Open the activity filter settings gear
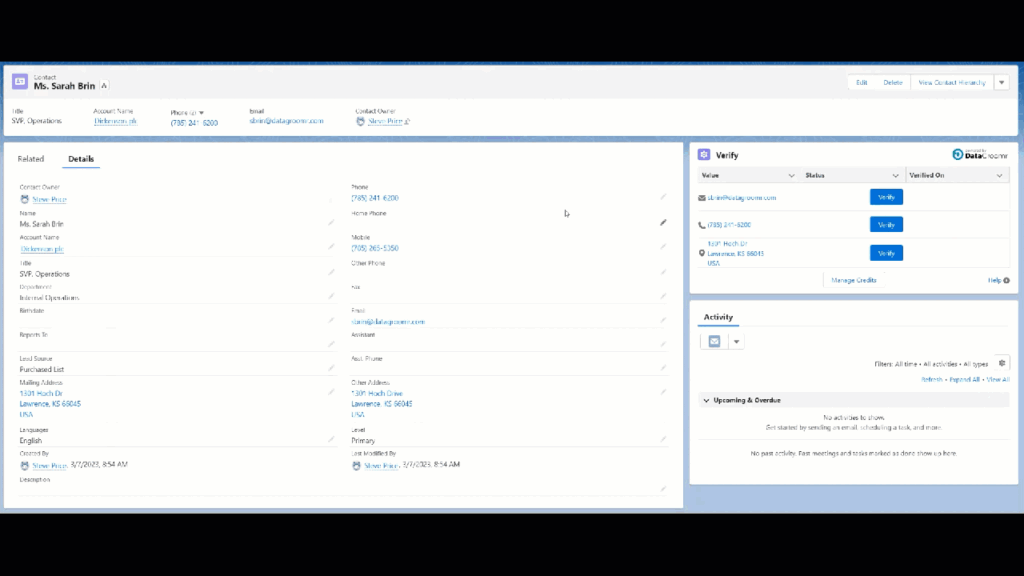Viewport: 1024px width, 576px height. 1002,363
